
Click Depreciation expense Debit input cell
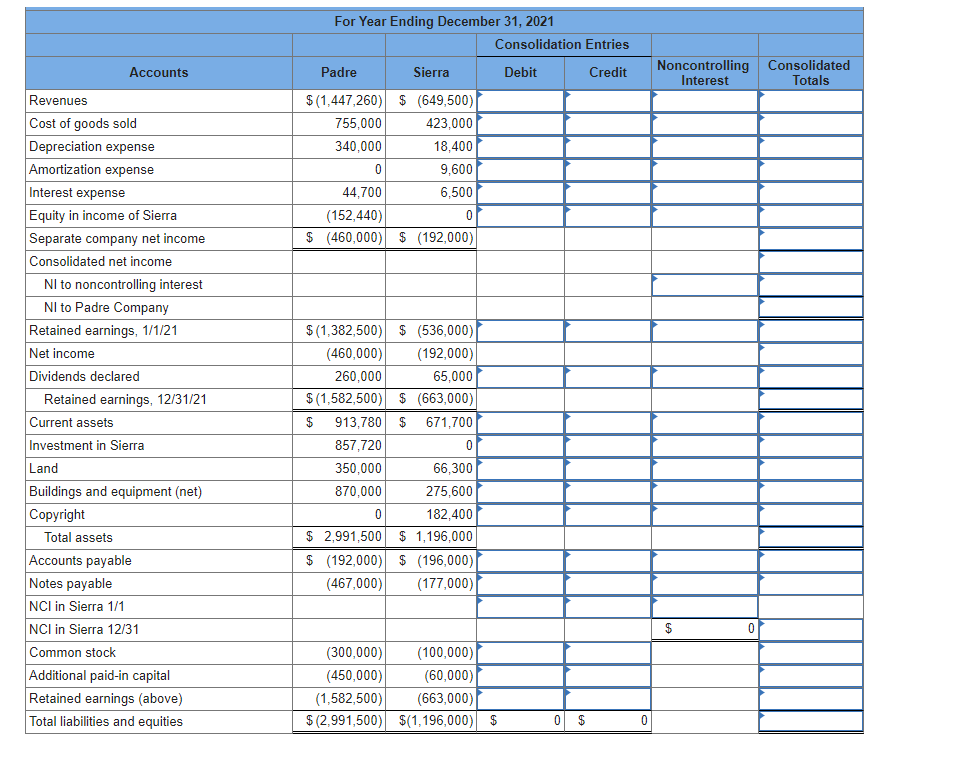(x=520, y=147)
